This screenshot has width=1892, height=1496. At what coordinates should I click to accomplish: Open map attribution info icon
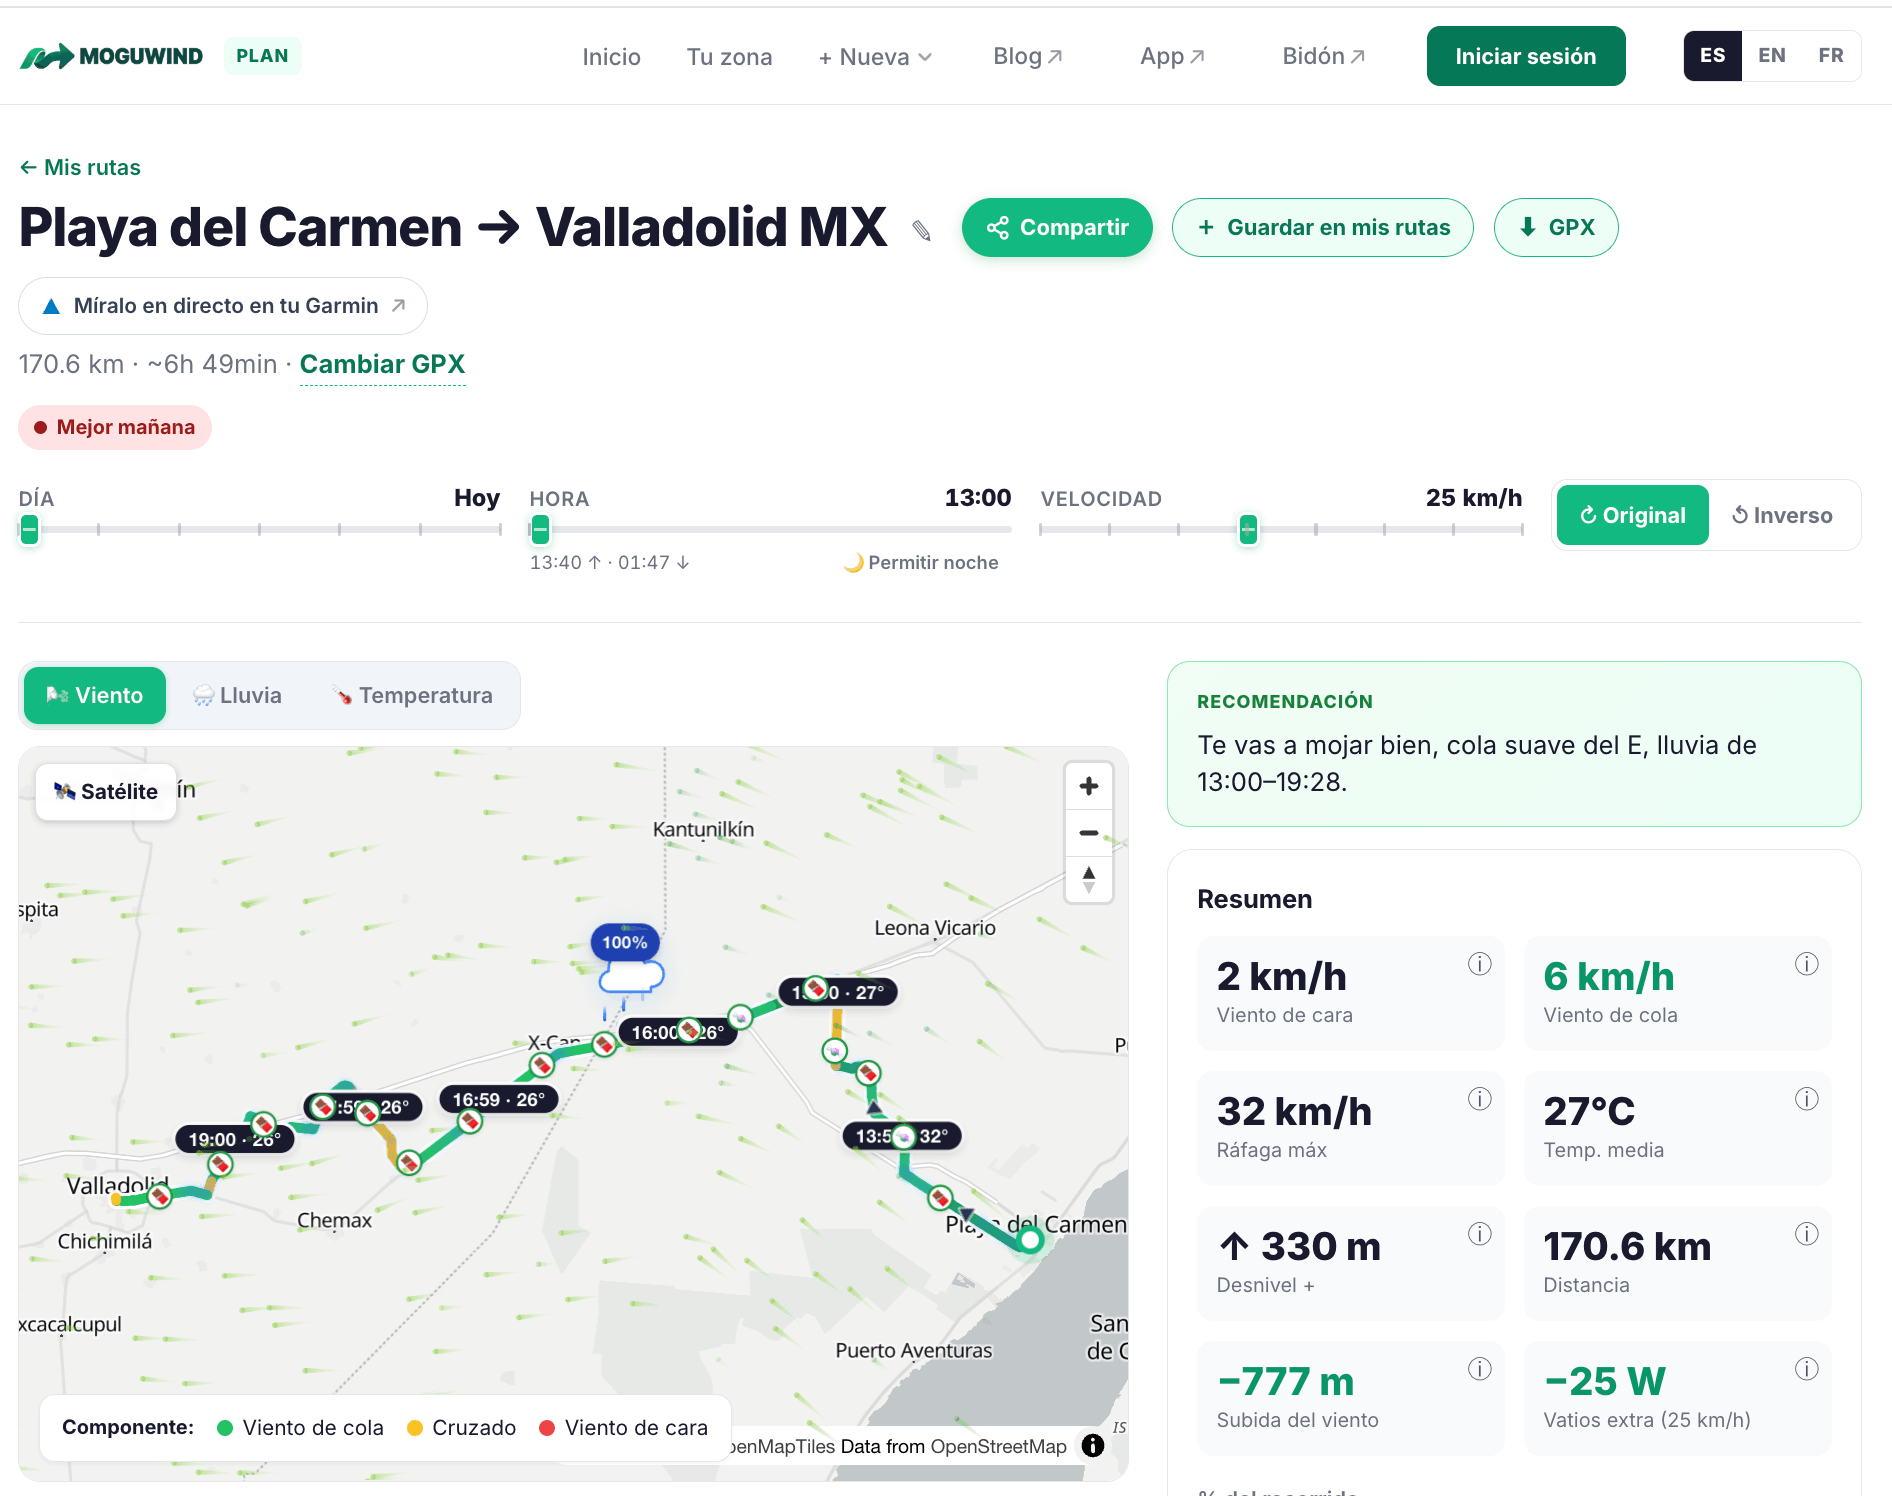[1093, 1445]
